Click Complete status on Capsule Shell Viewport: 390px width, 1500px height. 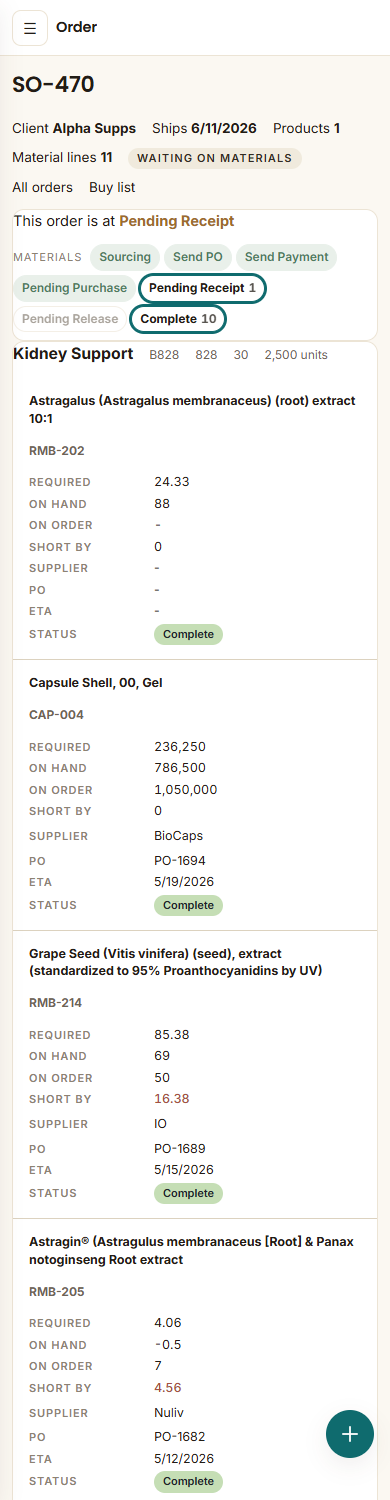tap(188, 905)
